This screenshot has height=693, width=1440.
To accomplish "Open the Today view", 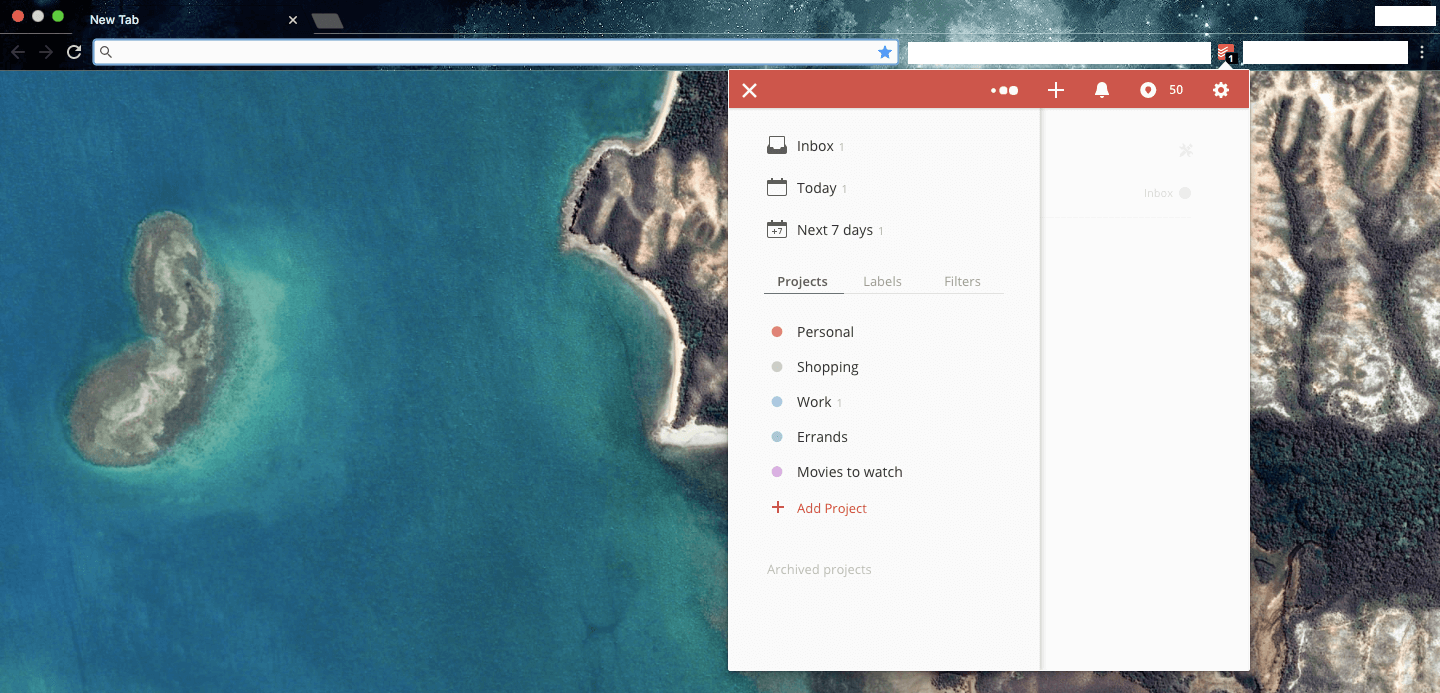I will pos(815,188).
